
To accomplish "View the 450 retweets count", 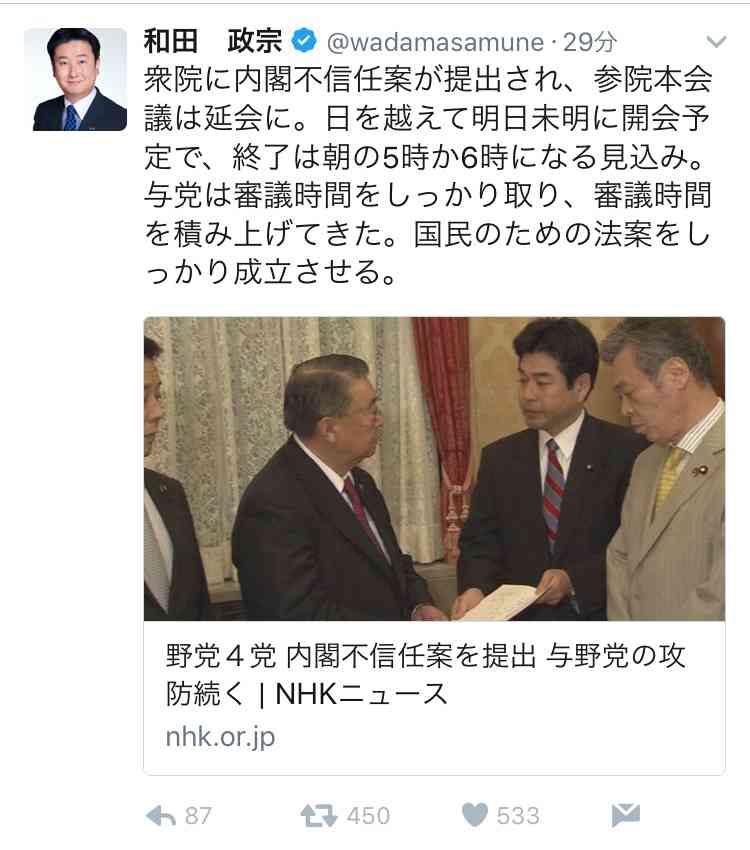I will 368,816.
